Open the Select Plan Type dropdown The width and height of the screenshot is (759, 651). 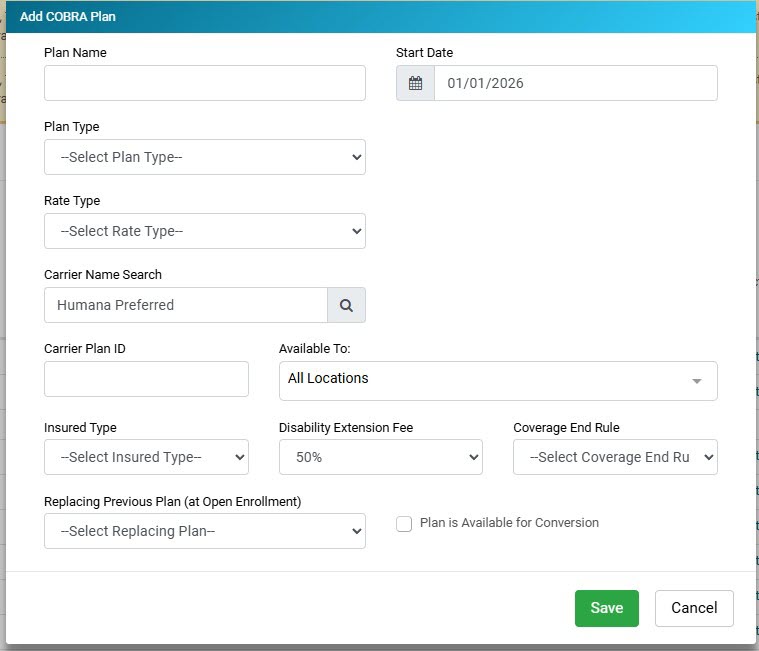tap(205, 157)
